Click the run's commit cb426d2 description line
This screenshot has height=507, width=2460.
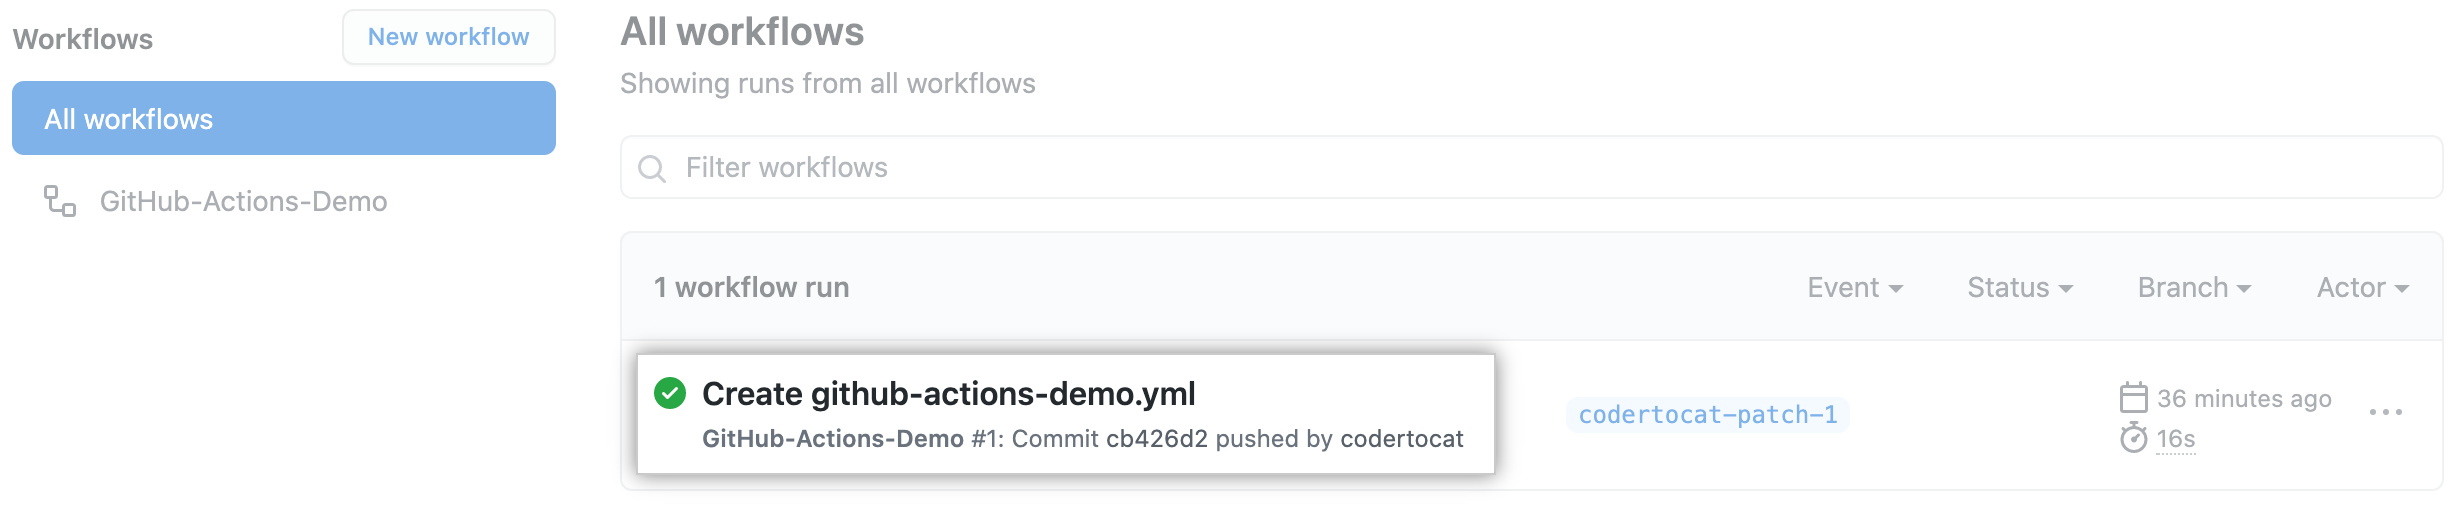coord(1082,439)
